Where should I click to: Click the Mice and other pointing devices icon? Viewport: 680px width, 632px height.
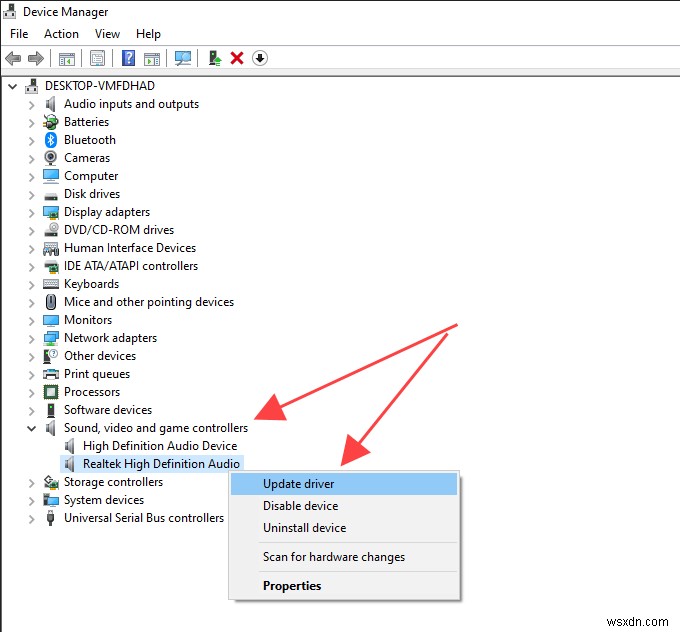[51, 302]
